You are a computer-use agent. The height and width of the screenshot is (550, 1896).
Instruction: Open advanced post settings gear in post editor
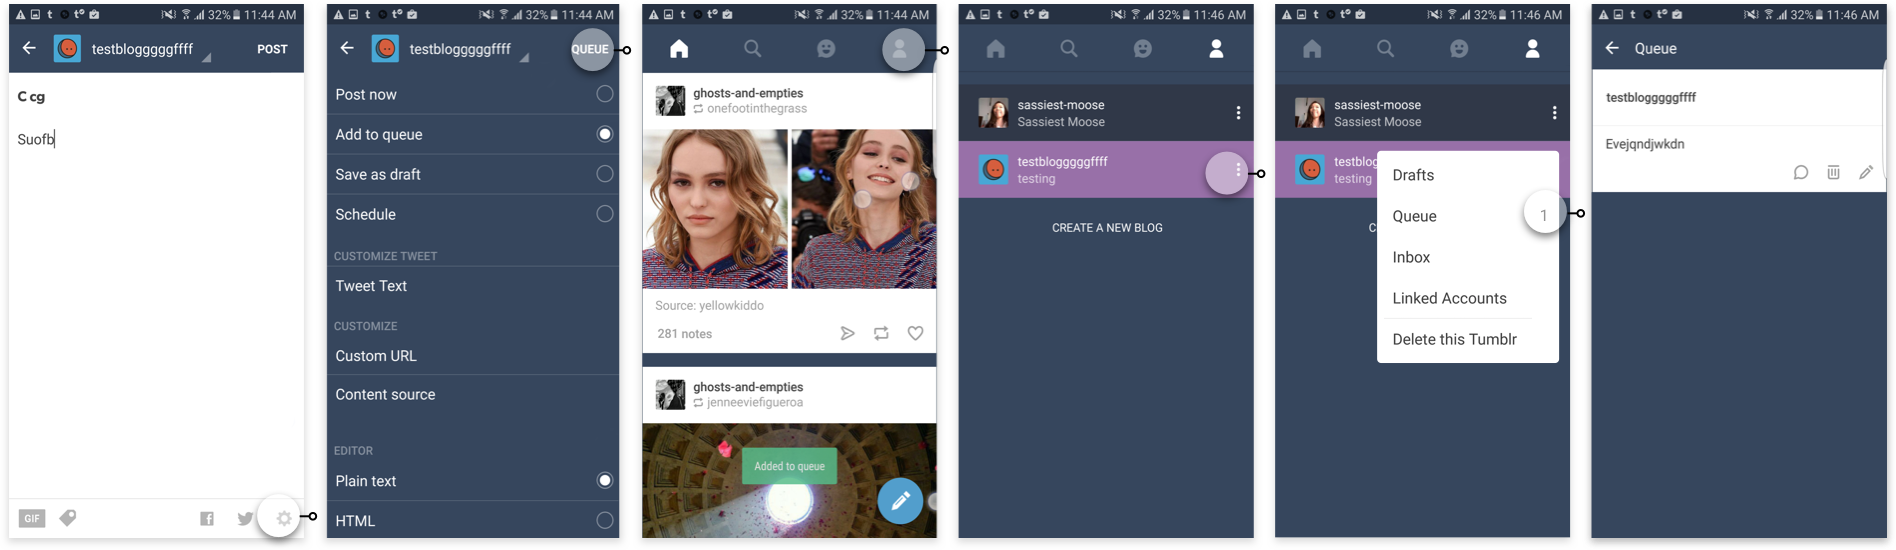pyautogui.click(x=284, y=518)
